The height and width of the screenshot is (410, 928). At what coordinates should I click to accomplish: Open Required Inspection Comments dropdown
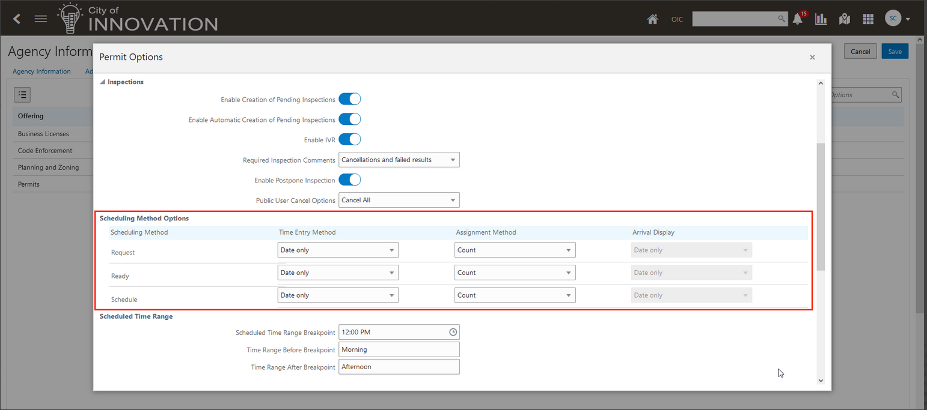(x=398, y=159)
